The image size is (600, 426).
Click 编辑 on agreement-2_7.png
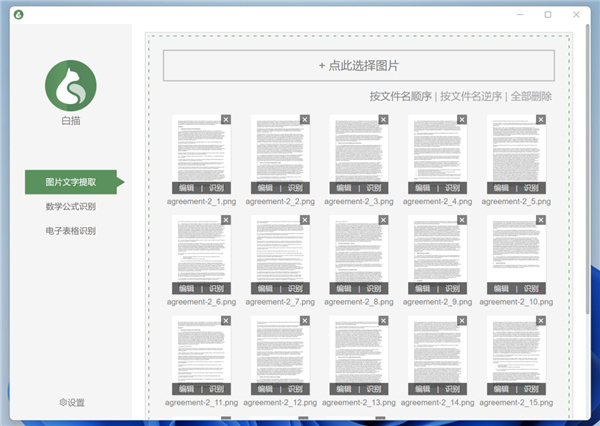266,289
